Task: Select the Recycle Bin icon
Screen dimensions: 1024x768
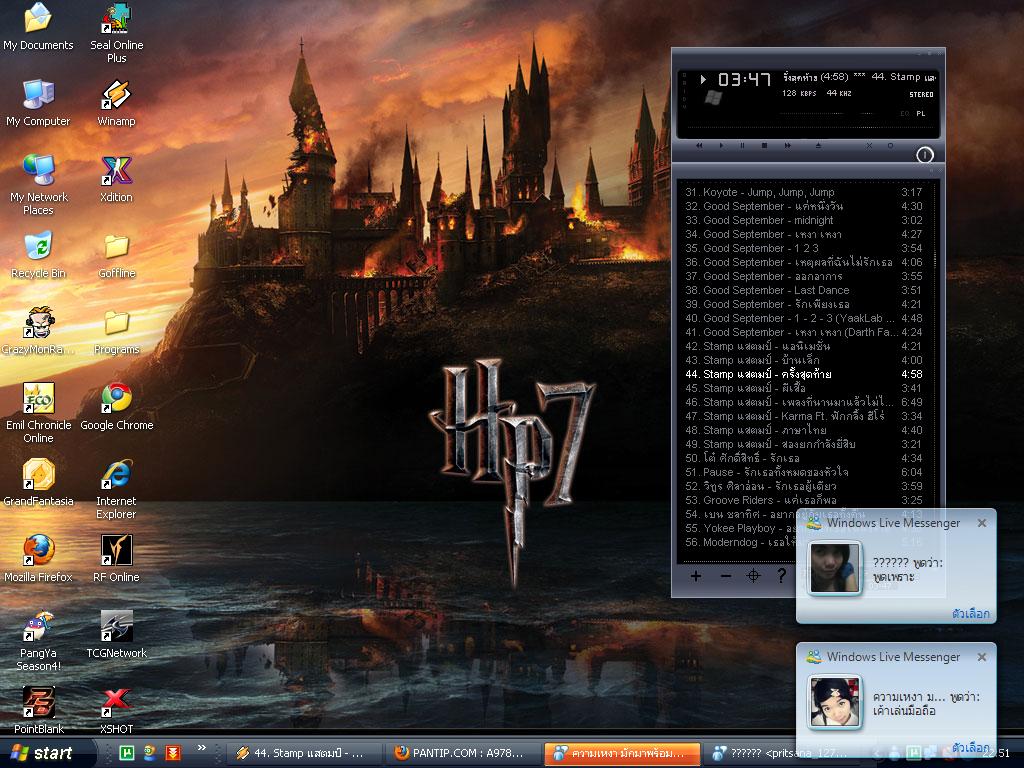Action: tap(38, 255)
